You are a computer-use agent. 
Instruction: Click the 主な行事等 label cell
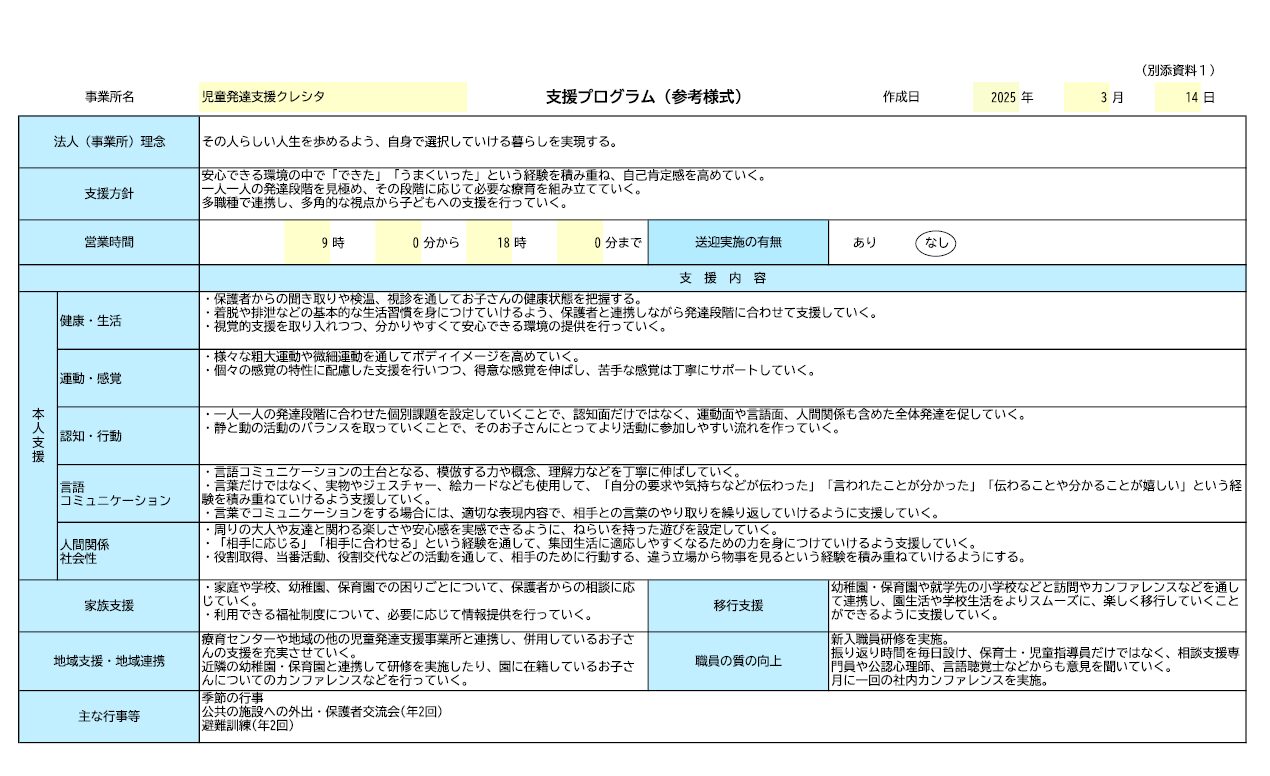click(109, 716)
